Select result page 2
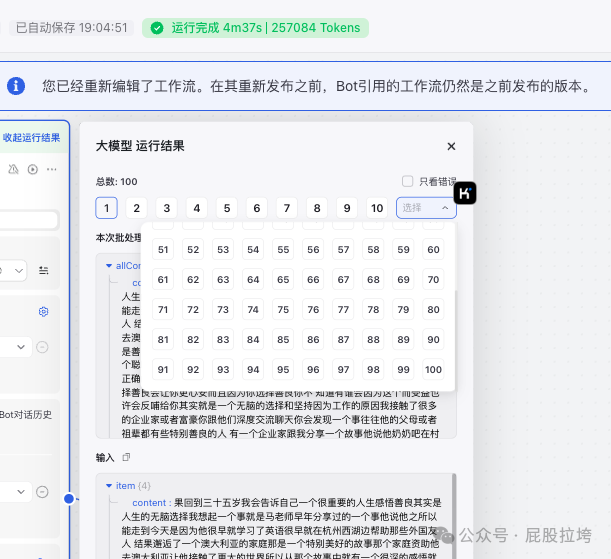 [x=136, y=208]
